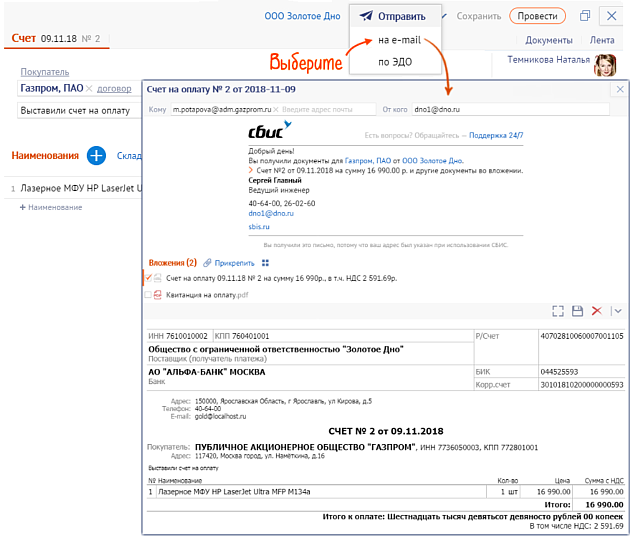Open the ООО Золотое Дно link in the letter
The width and height of the screenshot is (630, 537).
(x=433, y=161)
